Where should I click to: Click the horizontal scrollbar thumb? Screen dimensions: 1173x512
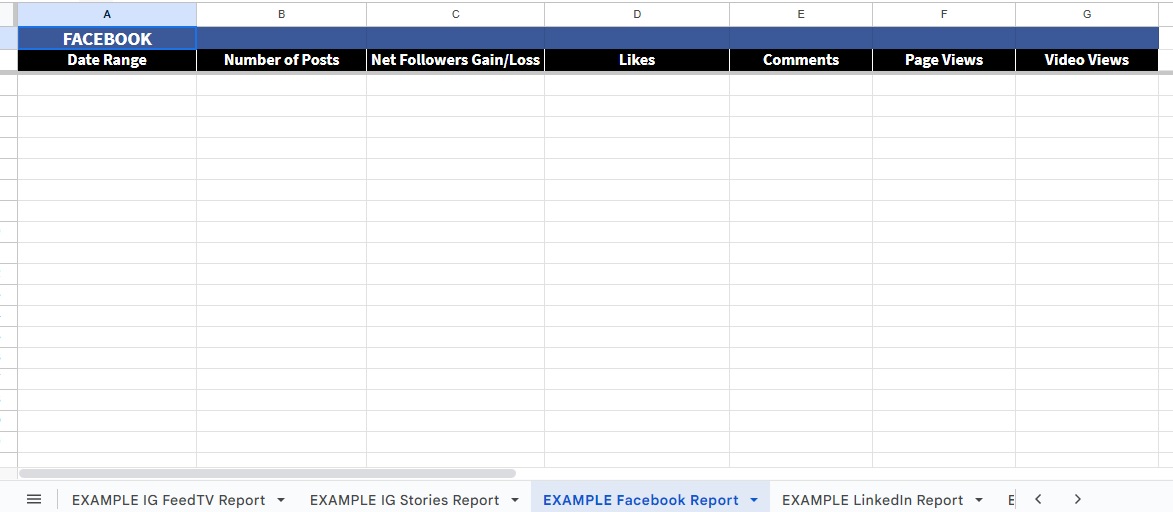(x=267, y=473)
